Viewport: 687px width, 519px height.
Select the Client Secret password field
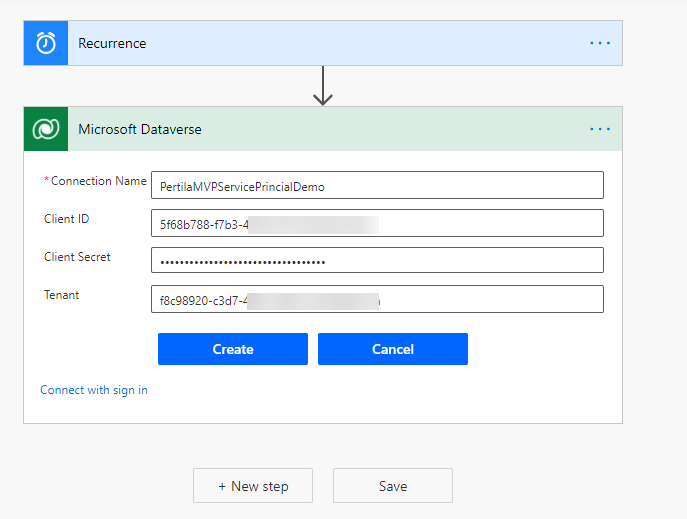[377, 261]
